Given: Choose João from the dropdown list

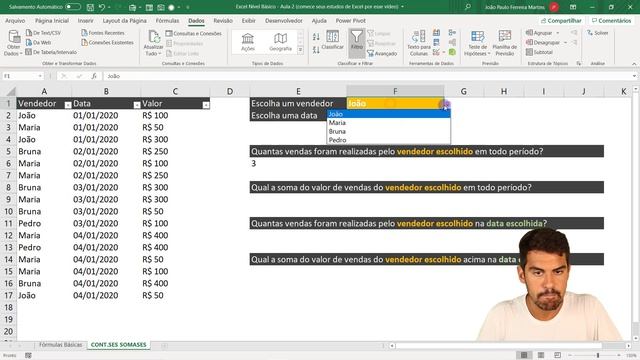Looking at the screenshot, I should (389, 114).
